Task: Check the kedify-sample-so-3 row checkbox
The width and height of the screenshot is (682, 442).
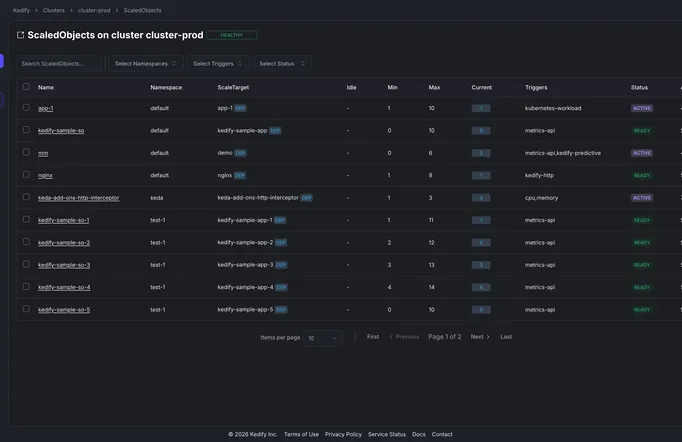Action: coord(26,264)
